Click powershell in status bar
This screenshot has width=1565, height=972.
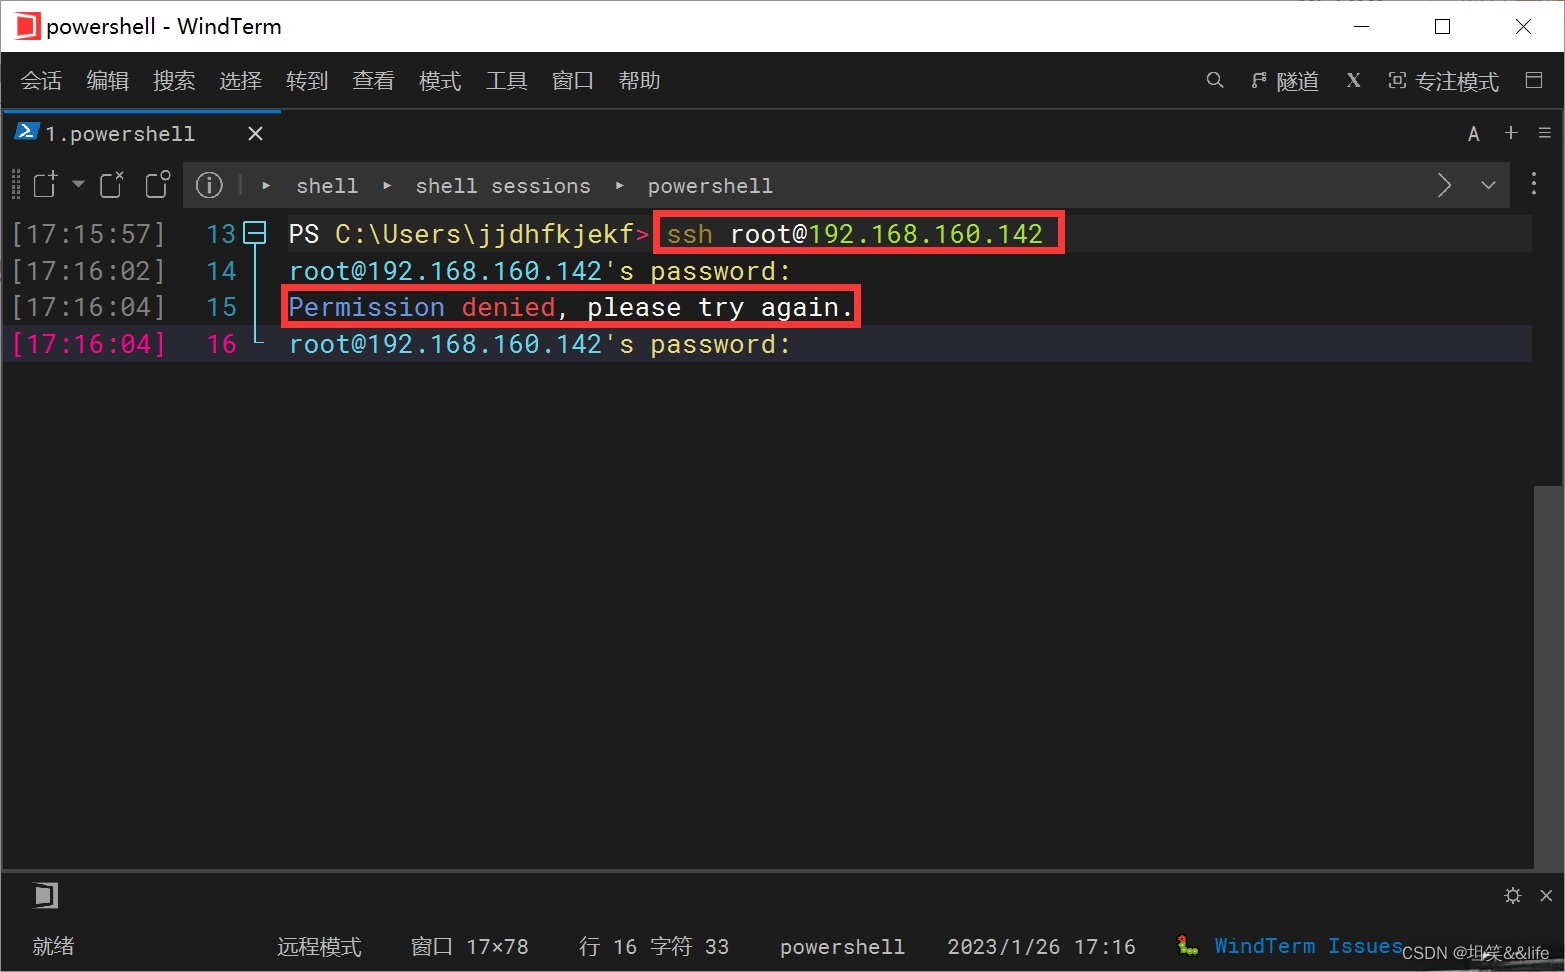click(x=842, y=946)
